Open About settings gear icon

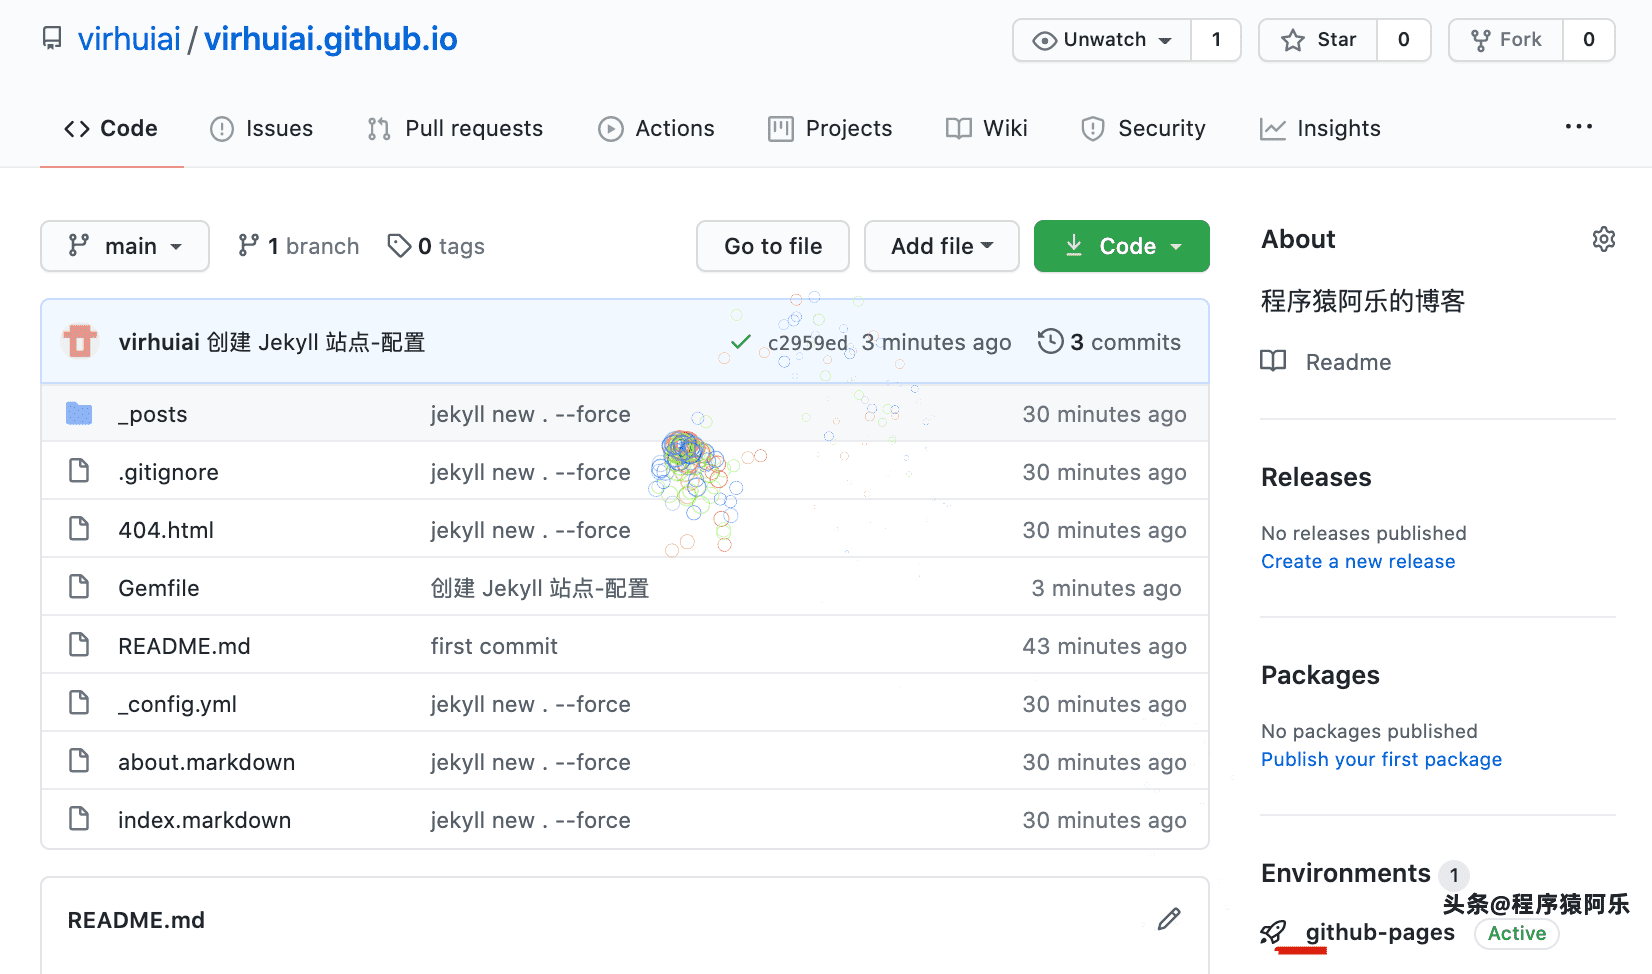coord(1604,239)
